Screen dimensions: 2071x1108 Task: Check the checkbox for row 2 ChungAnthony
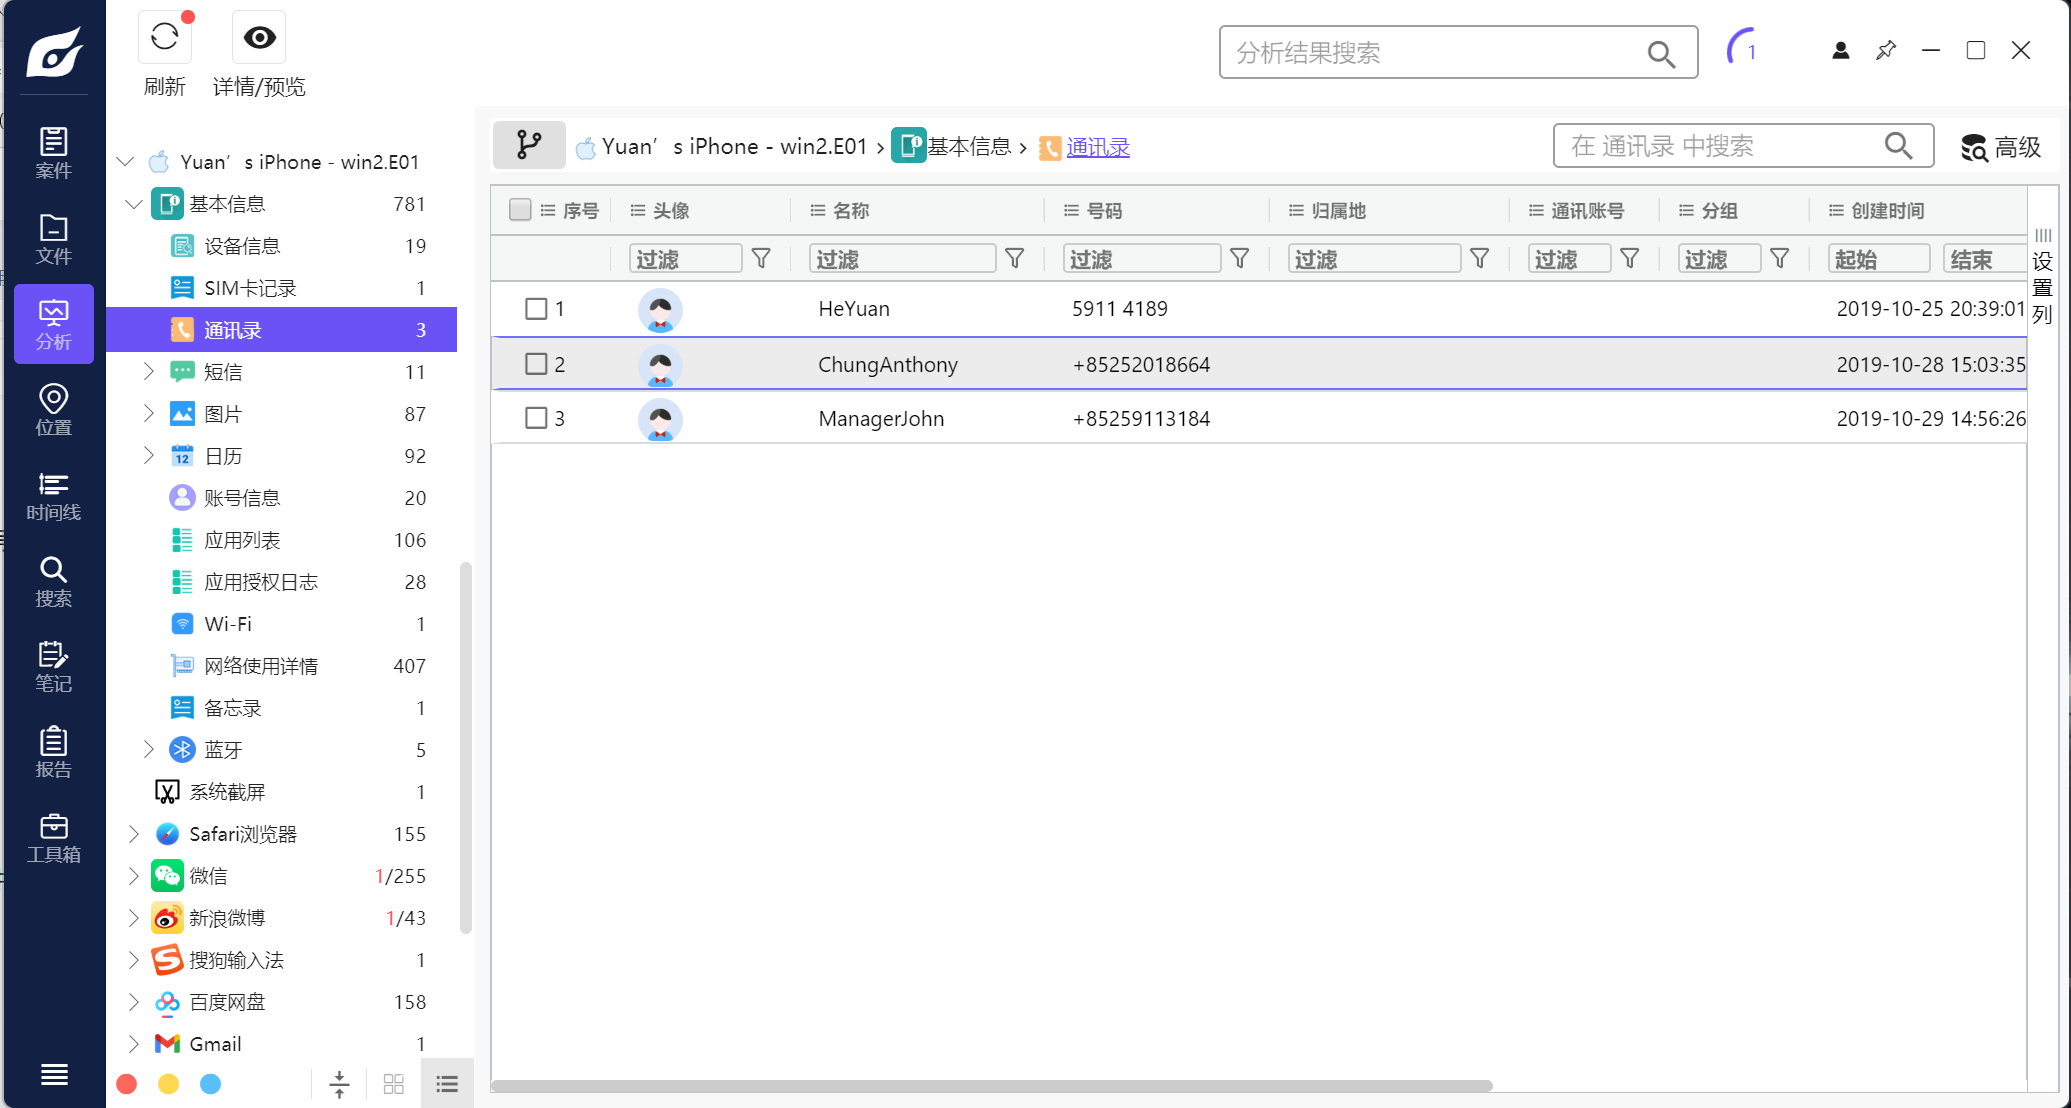536,364
